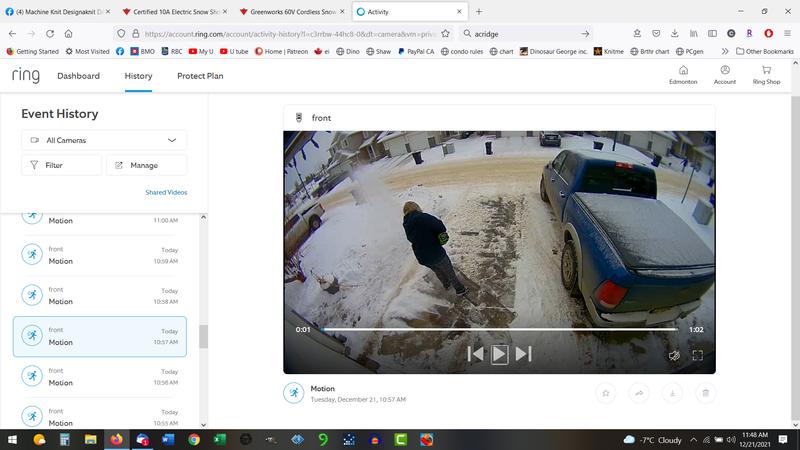Viewport: 800px width, 450px height.
Task: Open Other Bookmarks folder
Action: tap(765, 52)
